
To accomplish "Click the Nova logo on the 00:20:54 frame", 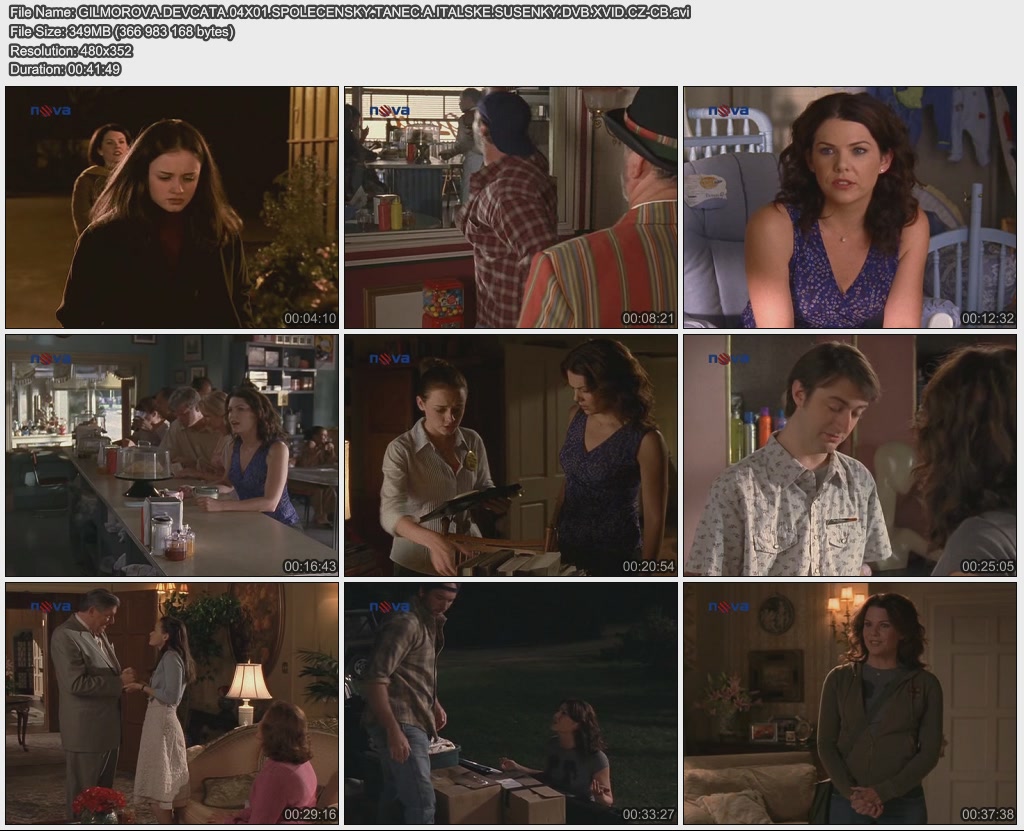I will tap(390, 359).
